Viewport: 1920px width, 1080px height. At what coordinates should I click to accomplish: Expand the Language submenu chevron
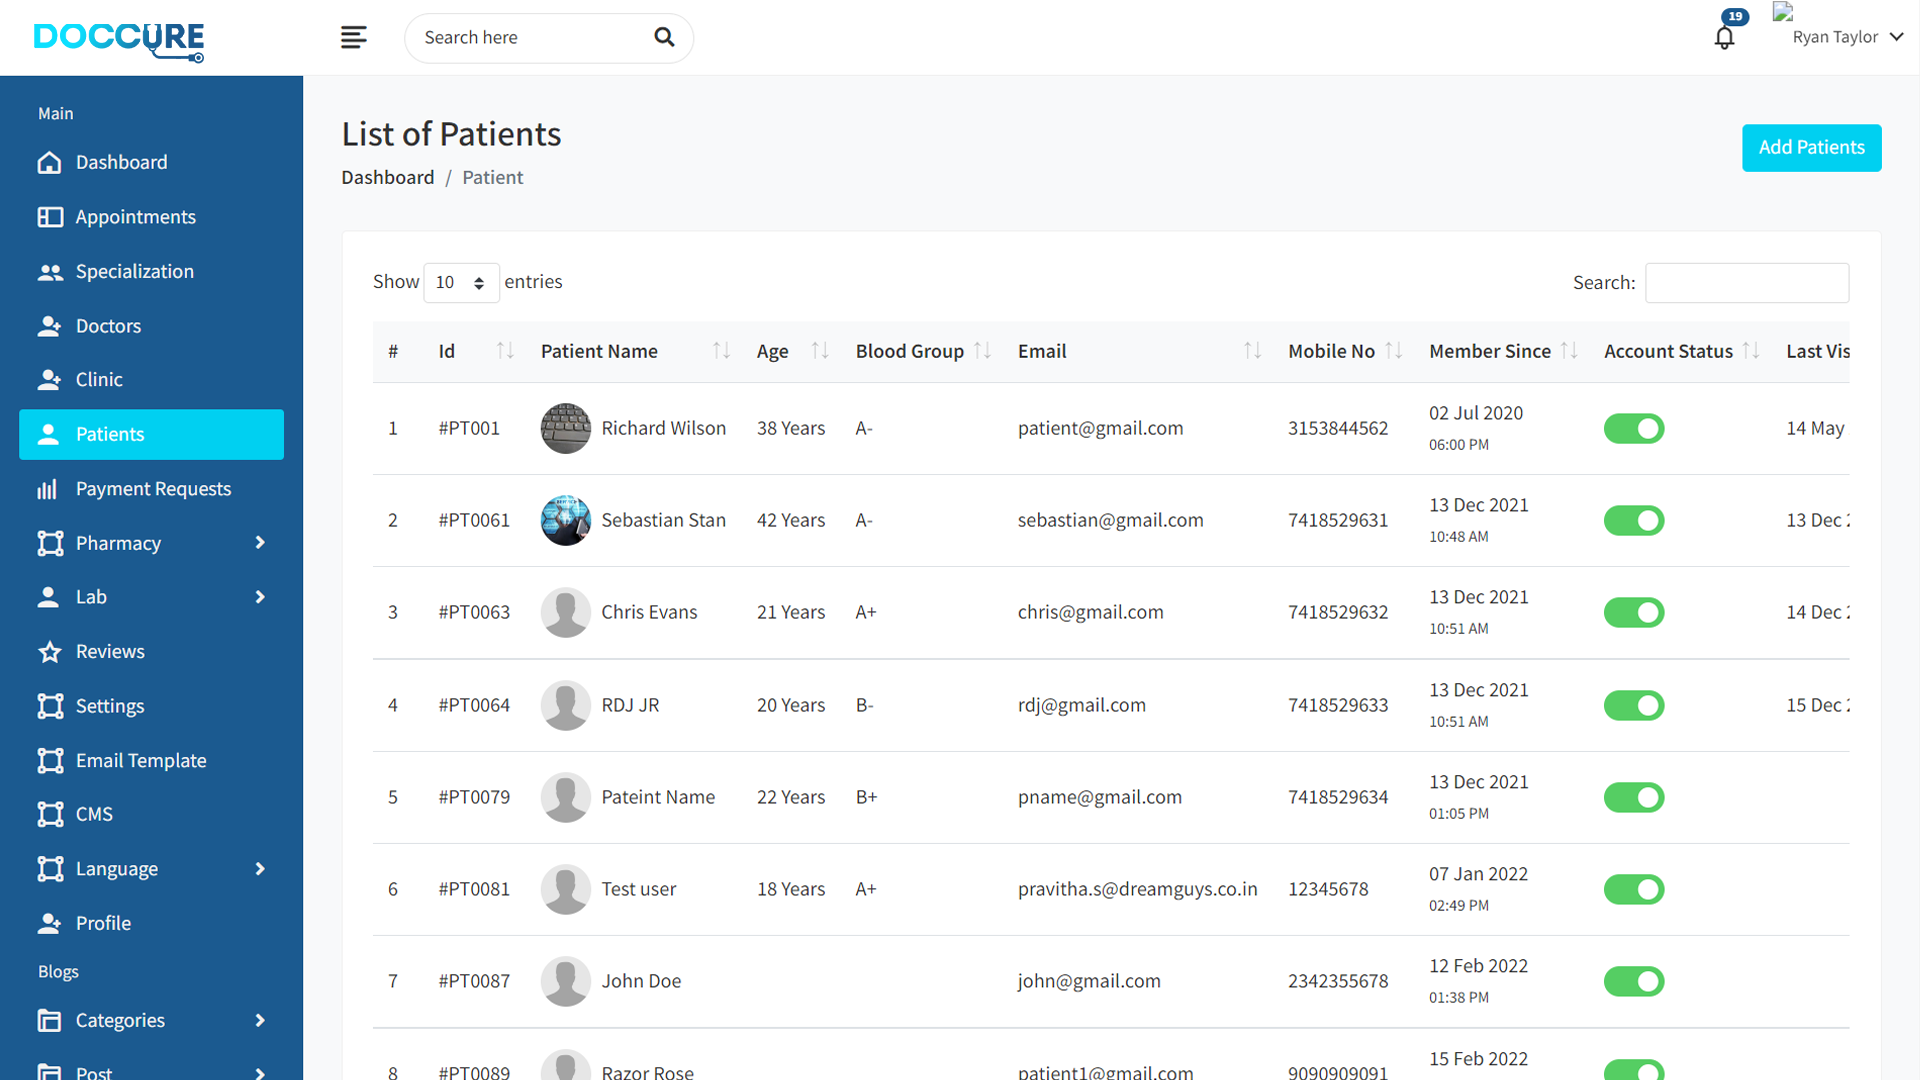tap(260, 869)
